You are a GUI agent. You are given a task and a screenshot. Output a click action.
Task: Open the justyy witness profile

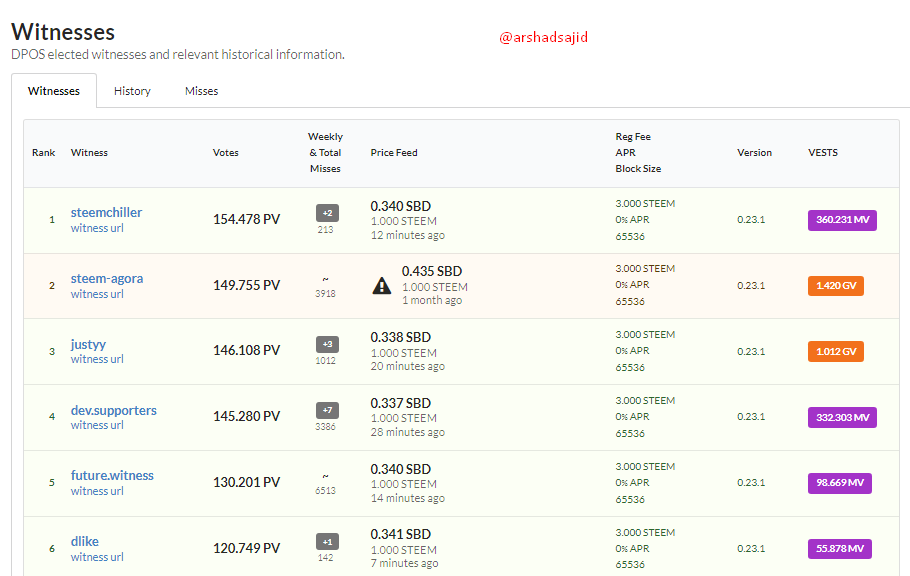click(88, 344)
